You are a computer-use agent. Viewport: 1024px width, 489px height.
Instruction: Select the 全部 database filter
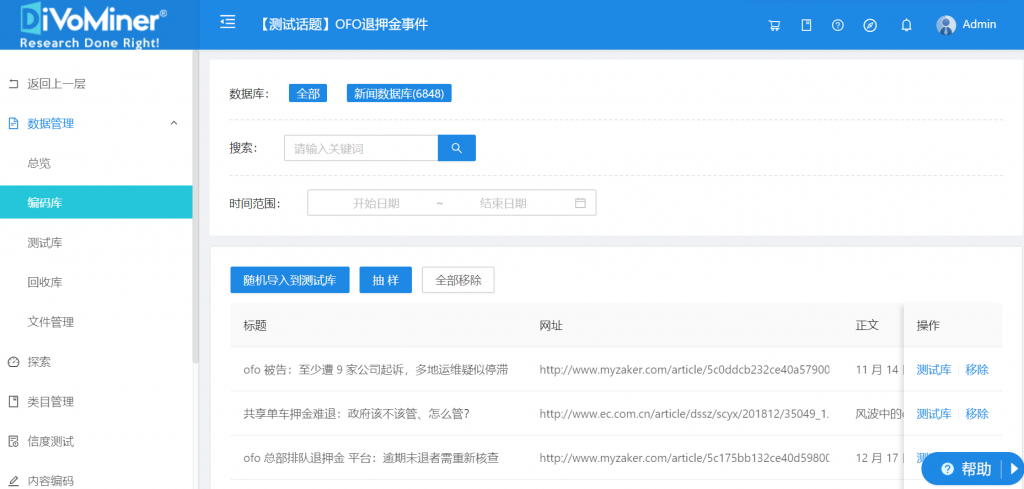308,93
